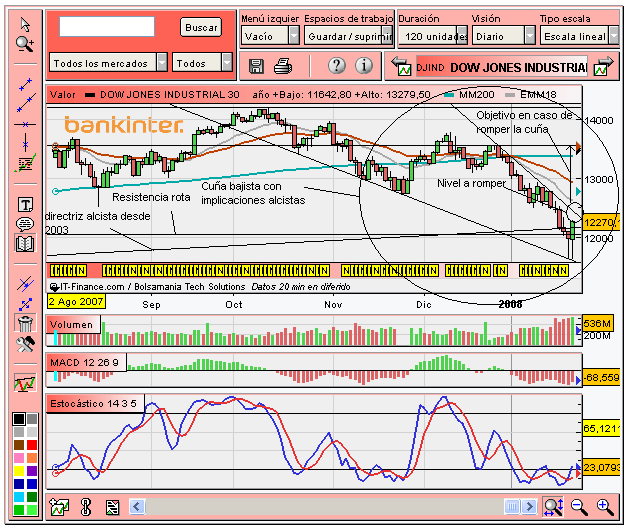The width and height of the screenshot is (628, 528).
Task: Click the DJIND DOW JONES INDUSTRIAL name field
Action: [x=502, y=67]
